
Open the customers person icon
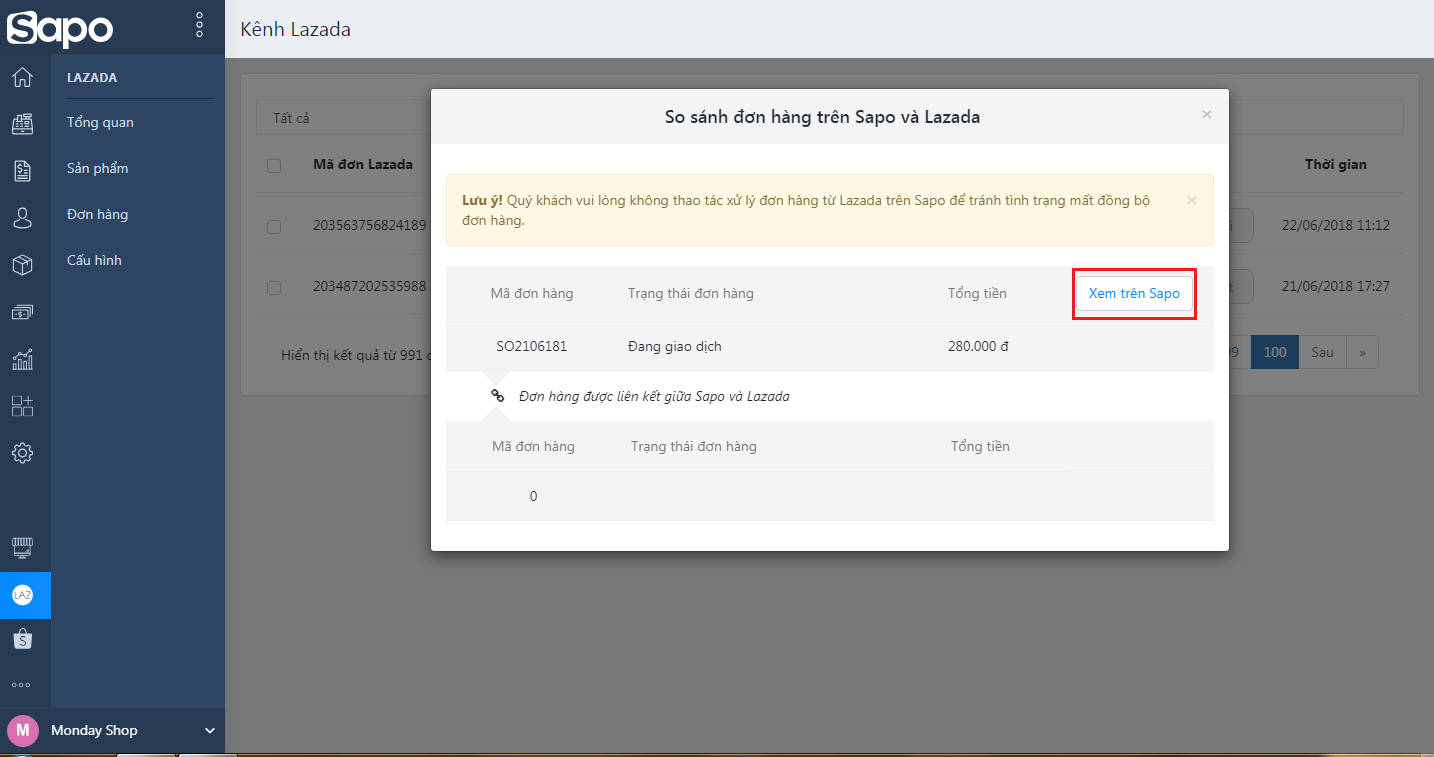[x=22, y=218]
